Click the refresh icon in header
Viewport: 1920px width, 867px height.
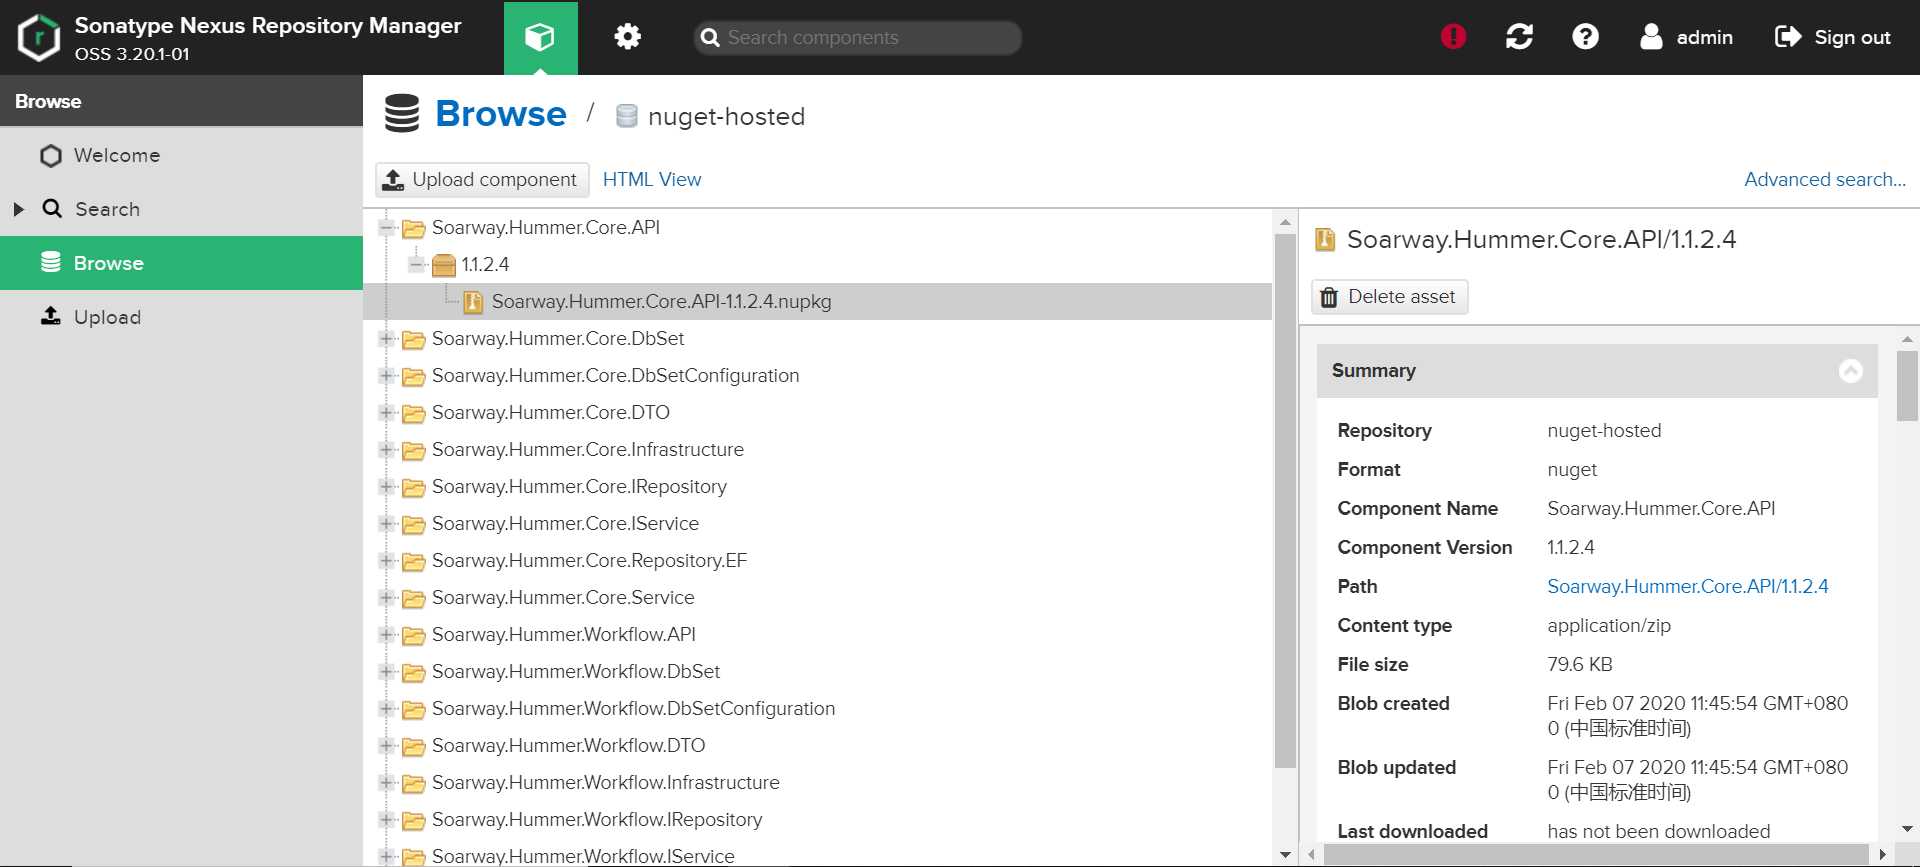(x=1519, y=37)
